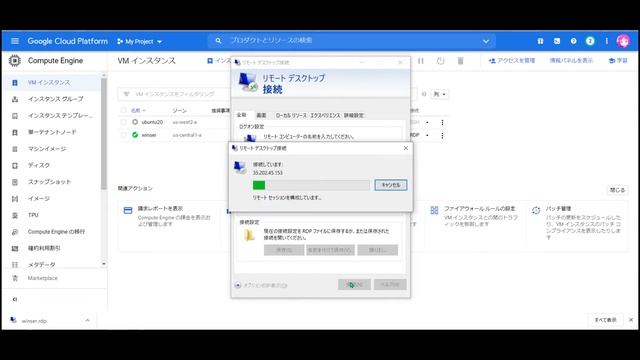640x360 pixels.
Task: Open the help question mark icon
Action: coord(573,41)
